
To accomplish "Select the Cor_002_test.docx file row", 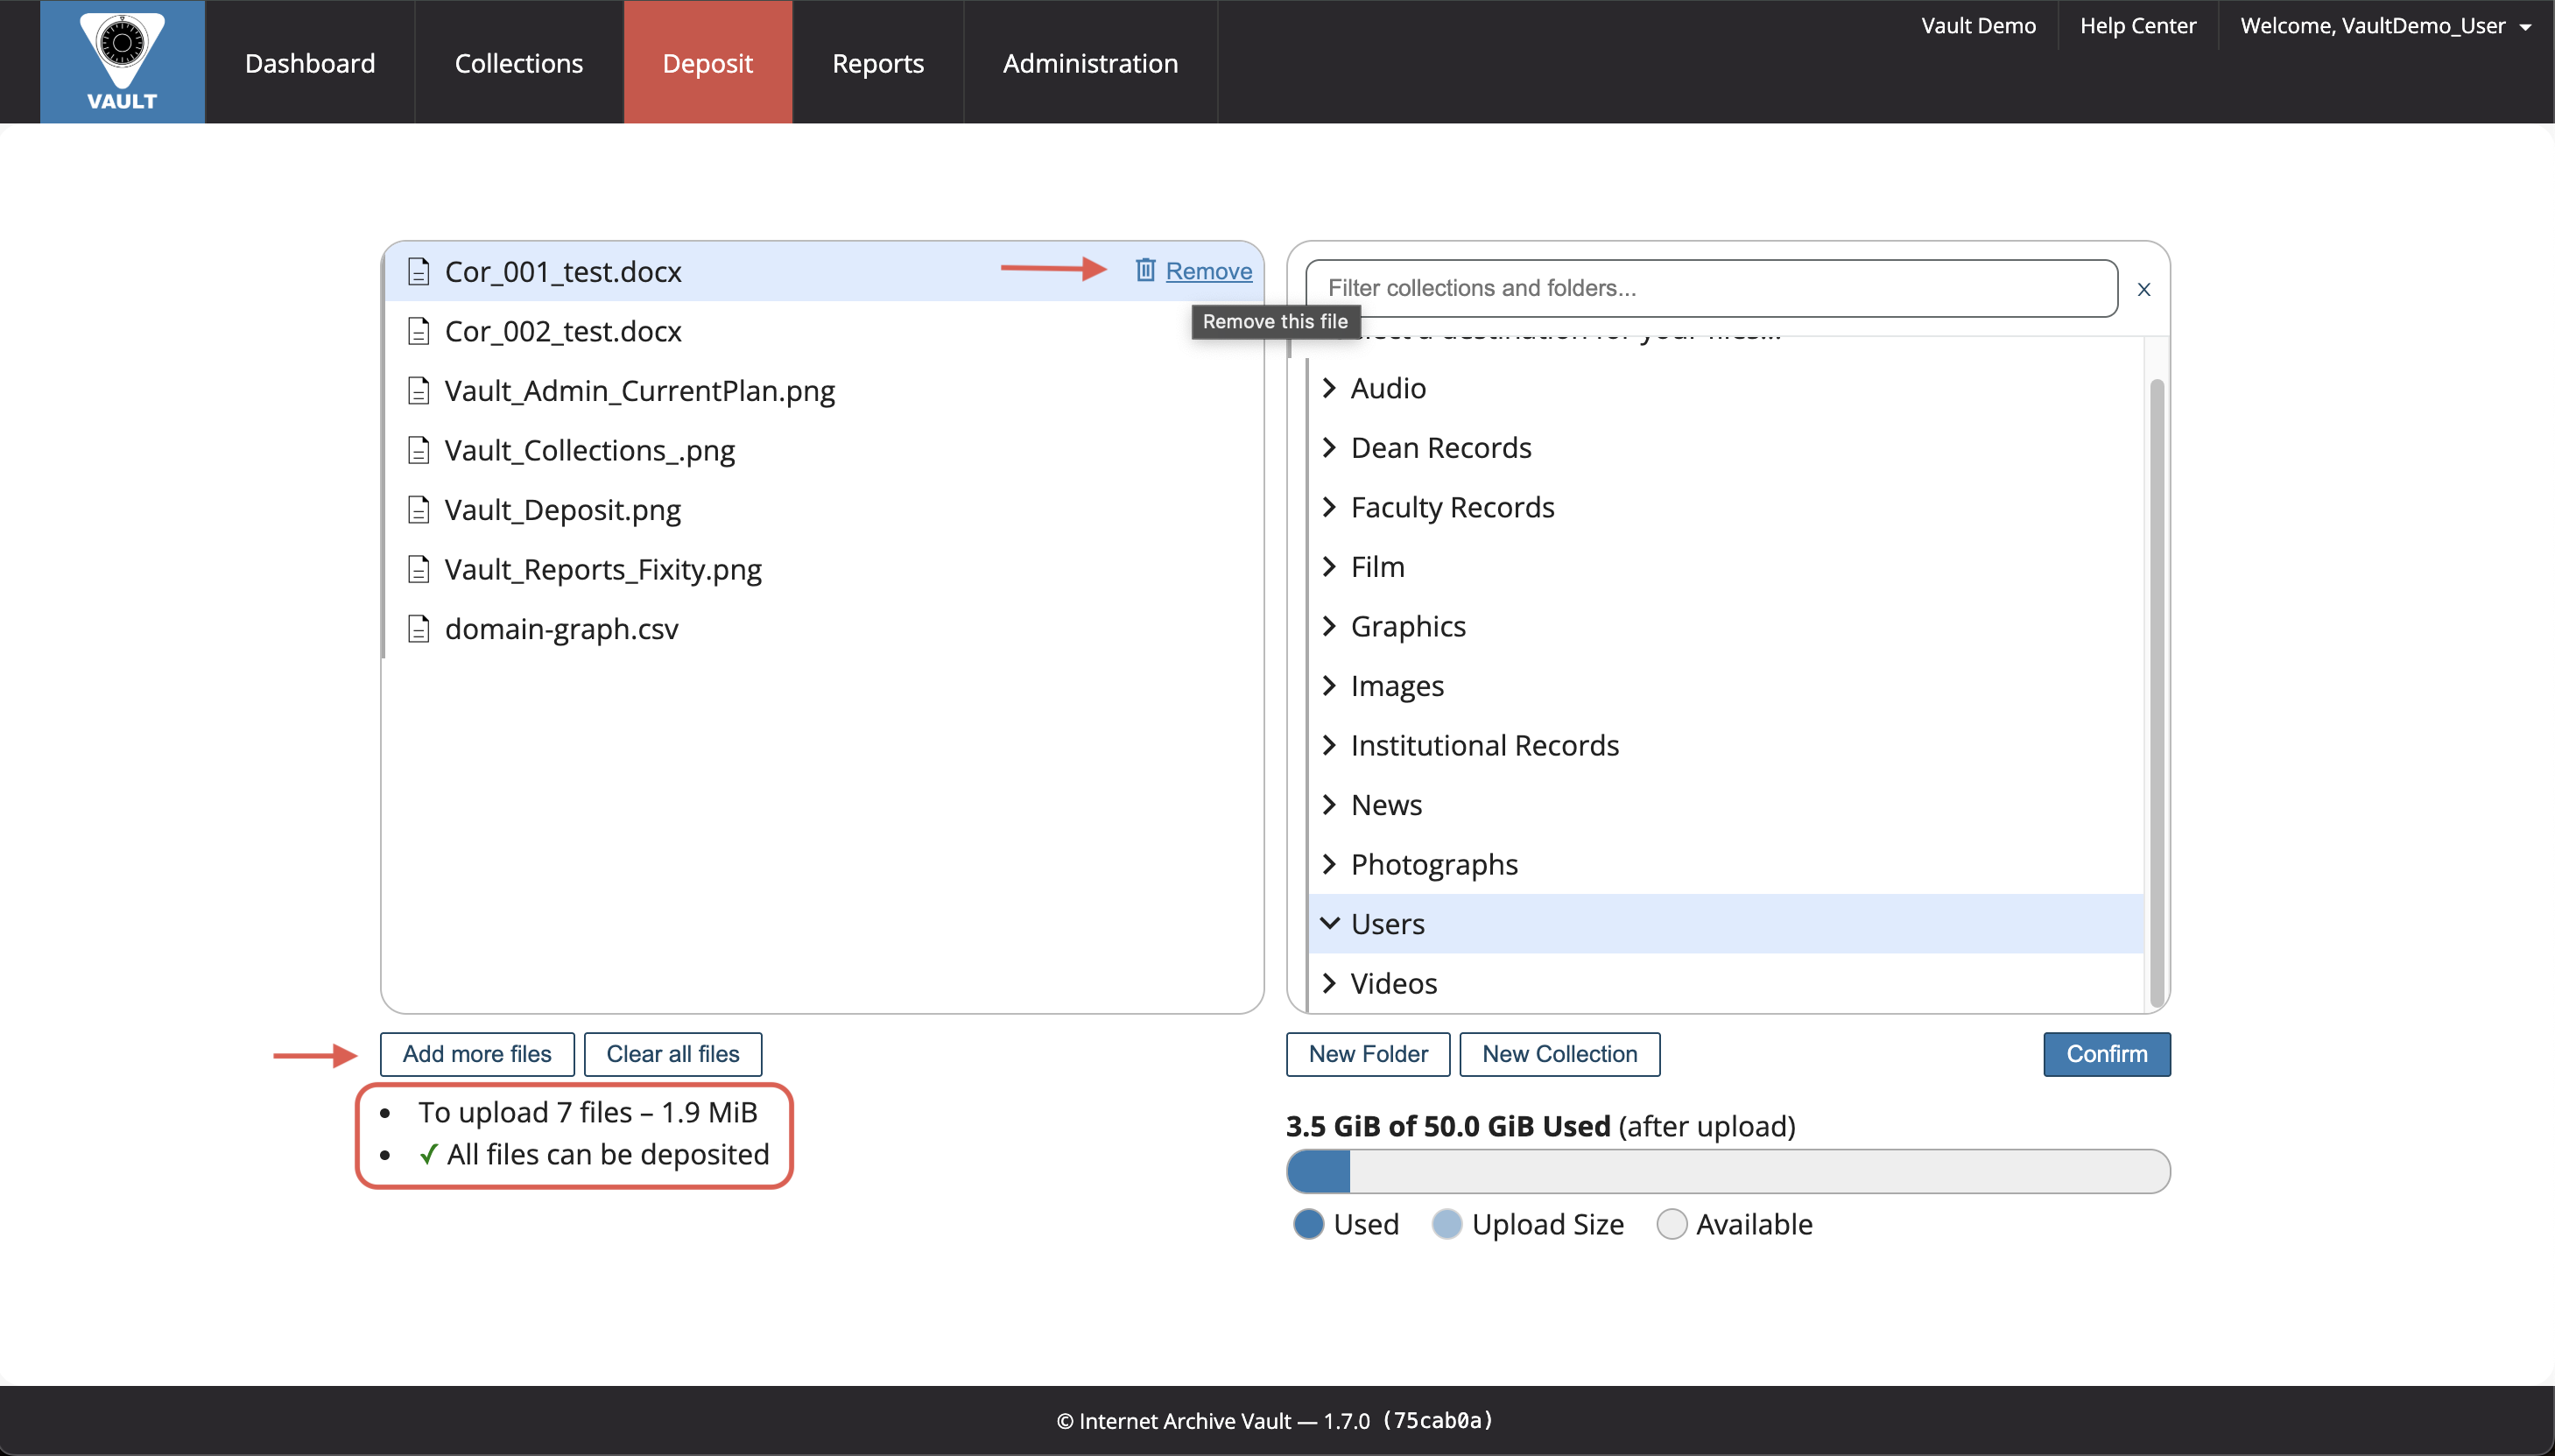I will (x=823, y=331).
